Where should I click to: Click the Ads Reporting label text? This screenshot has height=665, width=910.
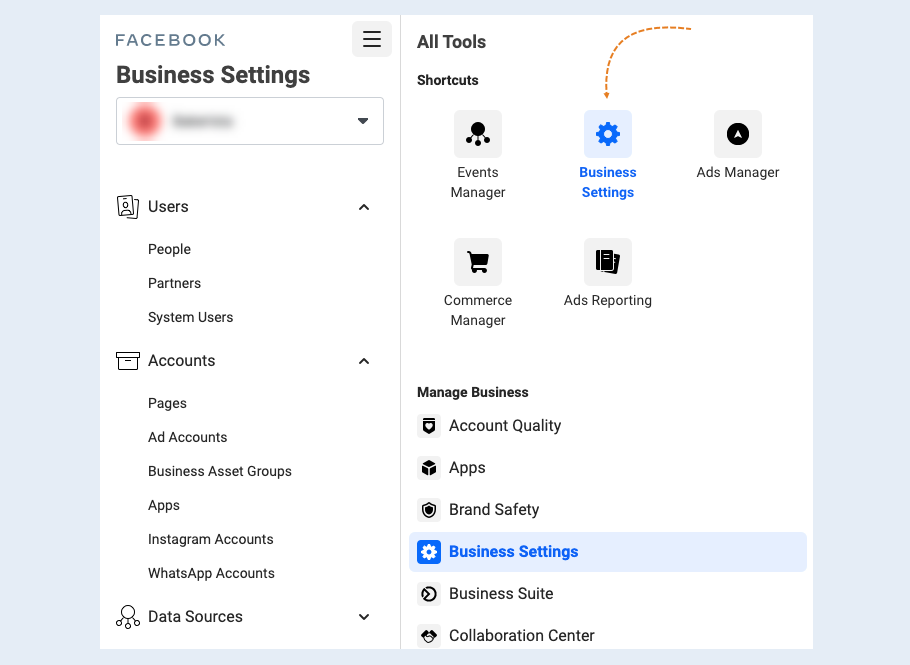pos(608,301)
